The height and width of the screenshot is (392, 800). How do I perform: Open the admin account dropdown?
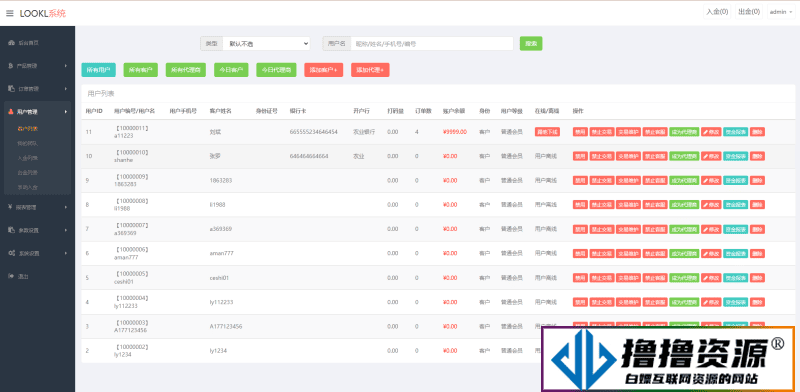781,12
